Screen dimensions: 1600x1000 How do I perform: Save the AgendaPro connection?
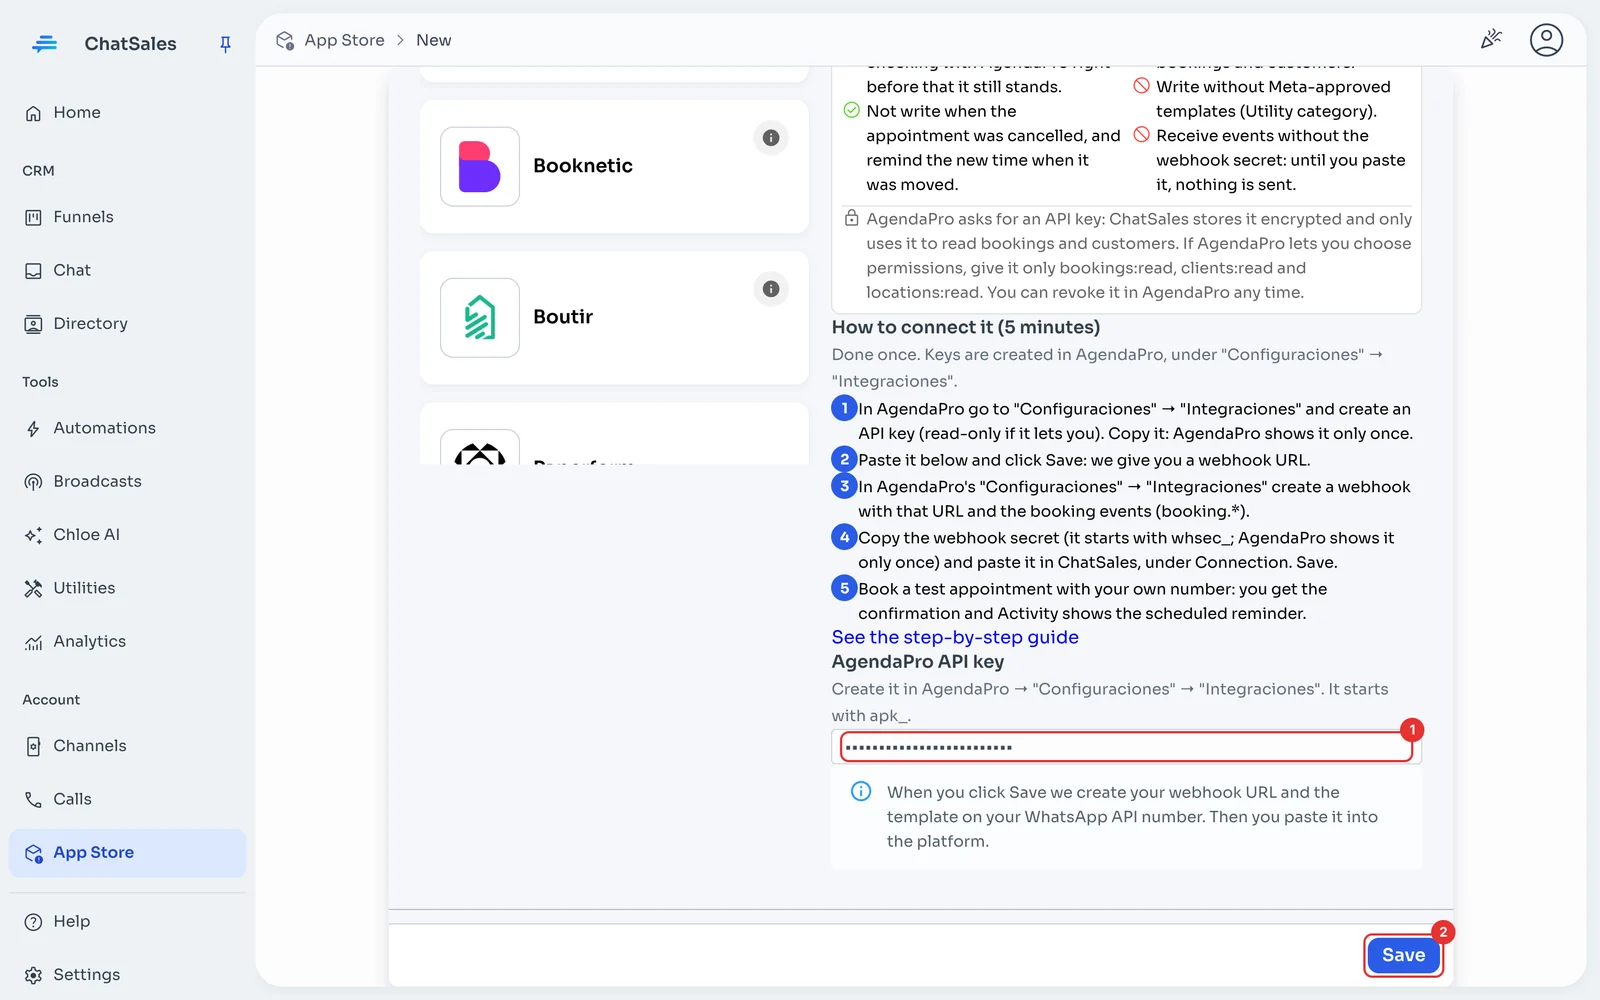pyautogui.click(x=1403, y=955)
